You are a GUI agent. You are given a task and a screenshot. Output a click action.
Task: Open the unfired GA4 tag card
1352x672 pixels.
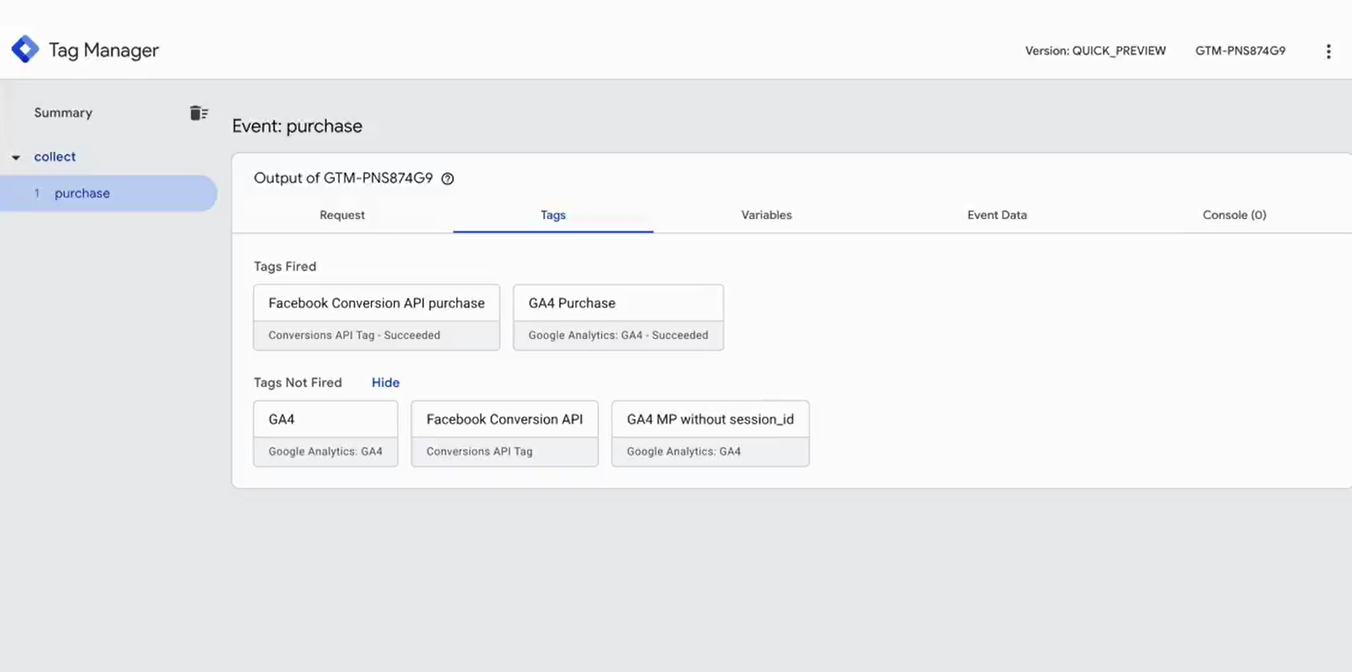325,419
